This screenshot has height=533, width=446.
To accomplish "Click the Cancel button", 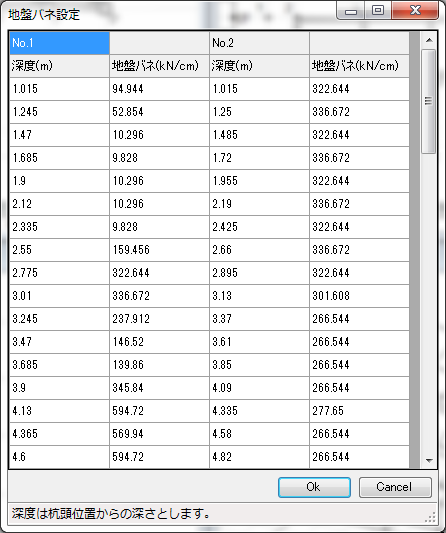I will [x=395, y=487].
